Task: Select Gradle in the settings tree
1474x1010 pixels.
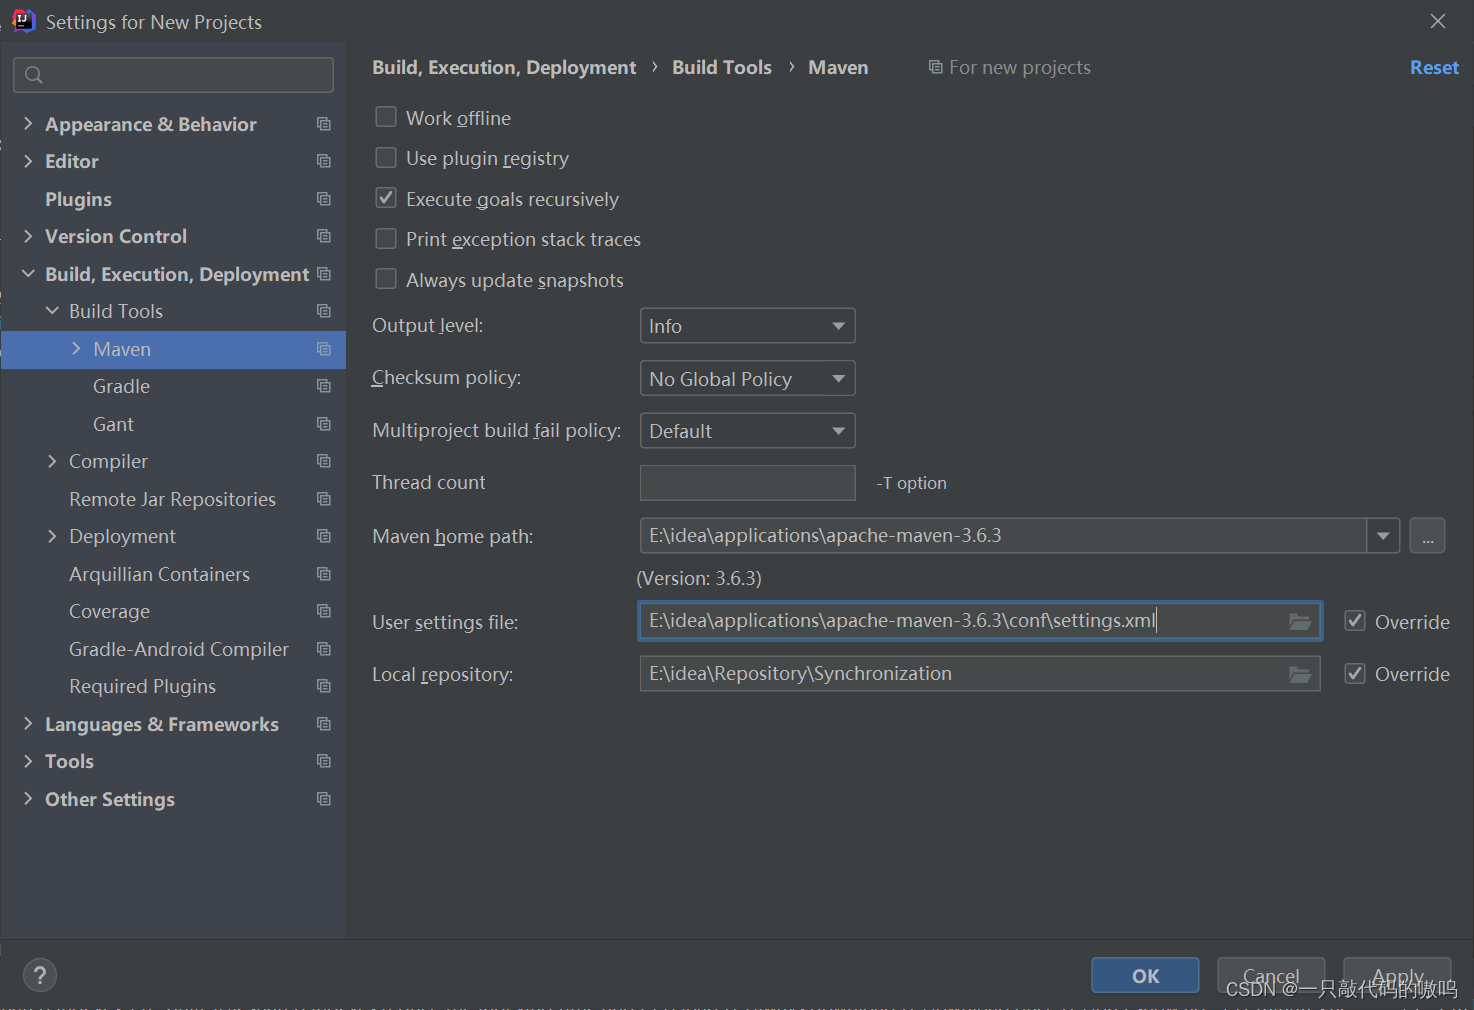Action: click(x=121, y=386)
